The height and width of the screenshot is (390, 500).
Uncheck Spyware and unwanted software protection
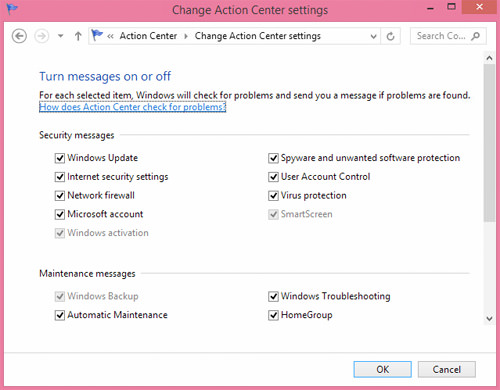273,158
